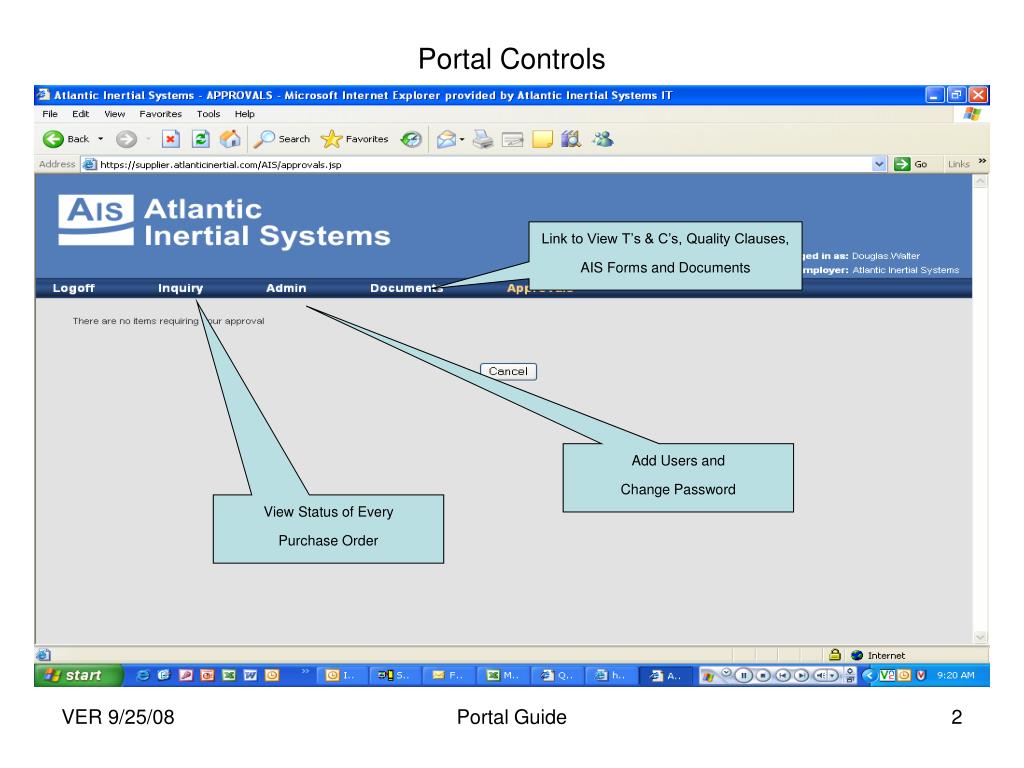The image size is (1024, 768).
Task: Click the Cancel button
Action: 508,372
